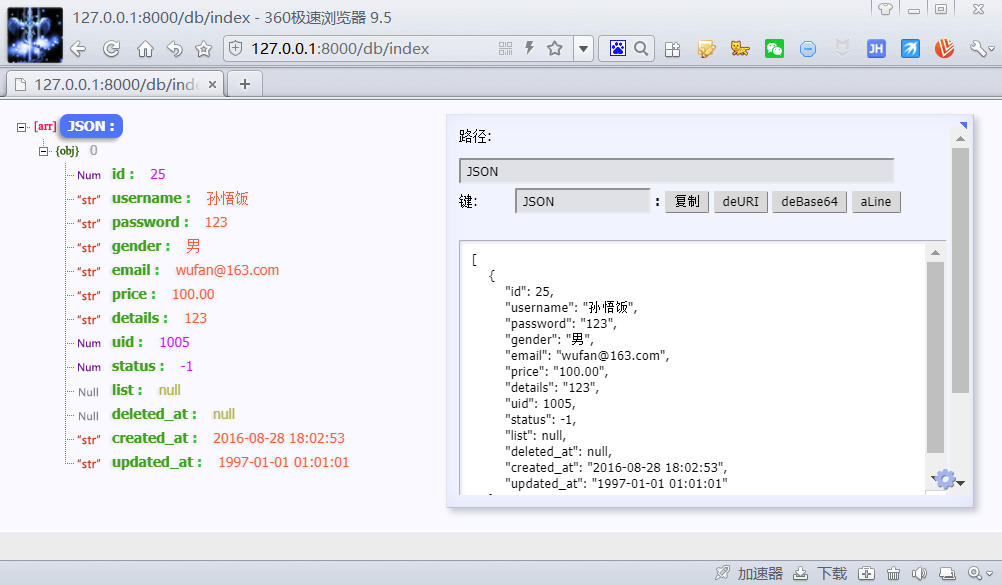Open address bar history dropdown arrow
Viewport: 1002px width, 585px height.
click(x=583, y=49)
